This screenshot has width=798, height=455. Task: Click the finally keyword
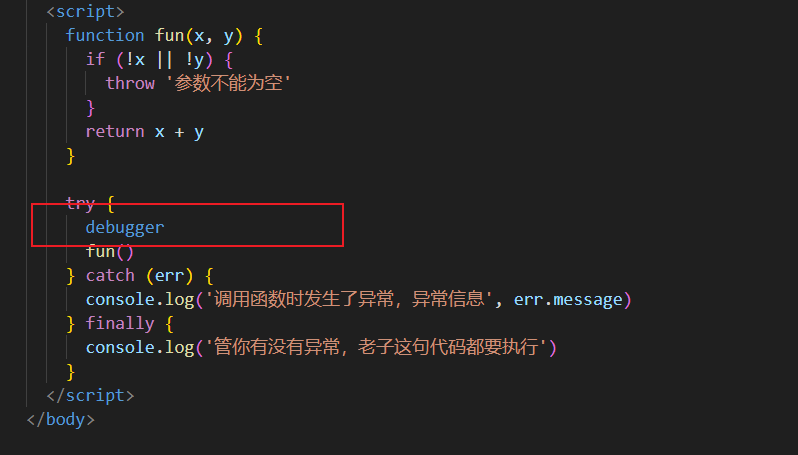click(120, 323)
